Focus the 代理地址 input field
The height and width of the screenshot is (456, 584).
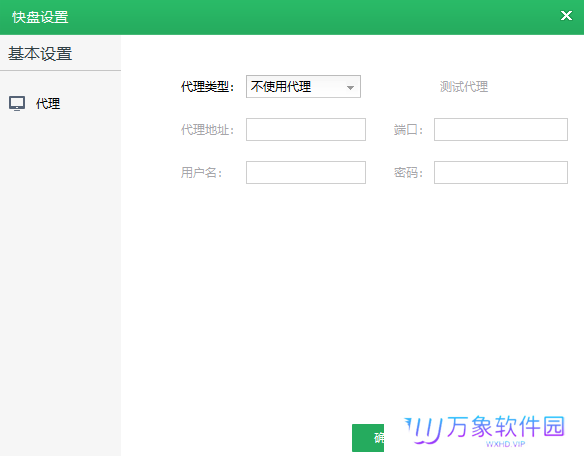[x=306, y=130]
